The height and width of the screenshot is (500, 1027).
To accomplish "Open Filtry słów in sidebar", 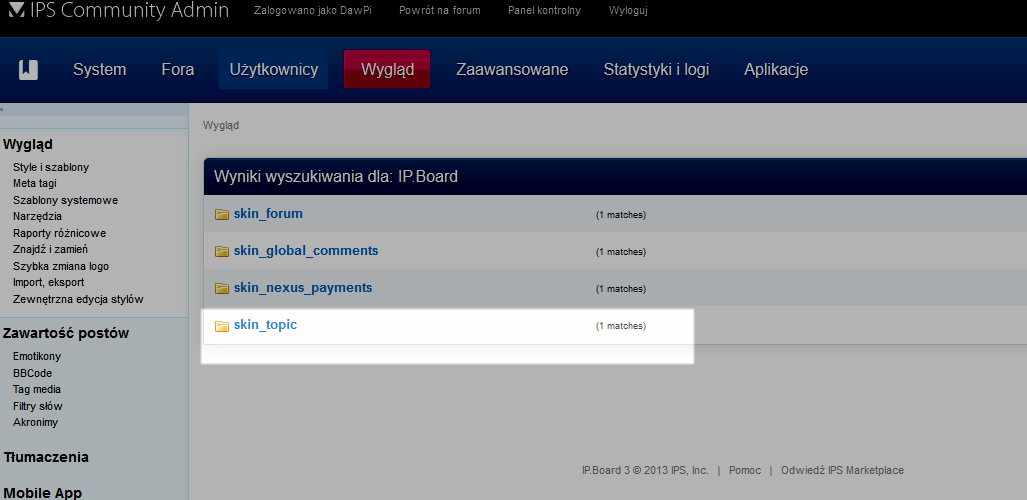I will point(37,406).
